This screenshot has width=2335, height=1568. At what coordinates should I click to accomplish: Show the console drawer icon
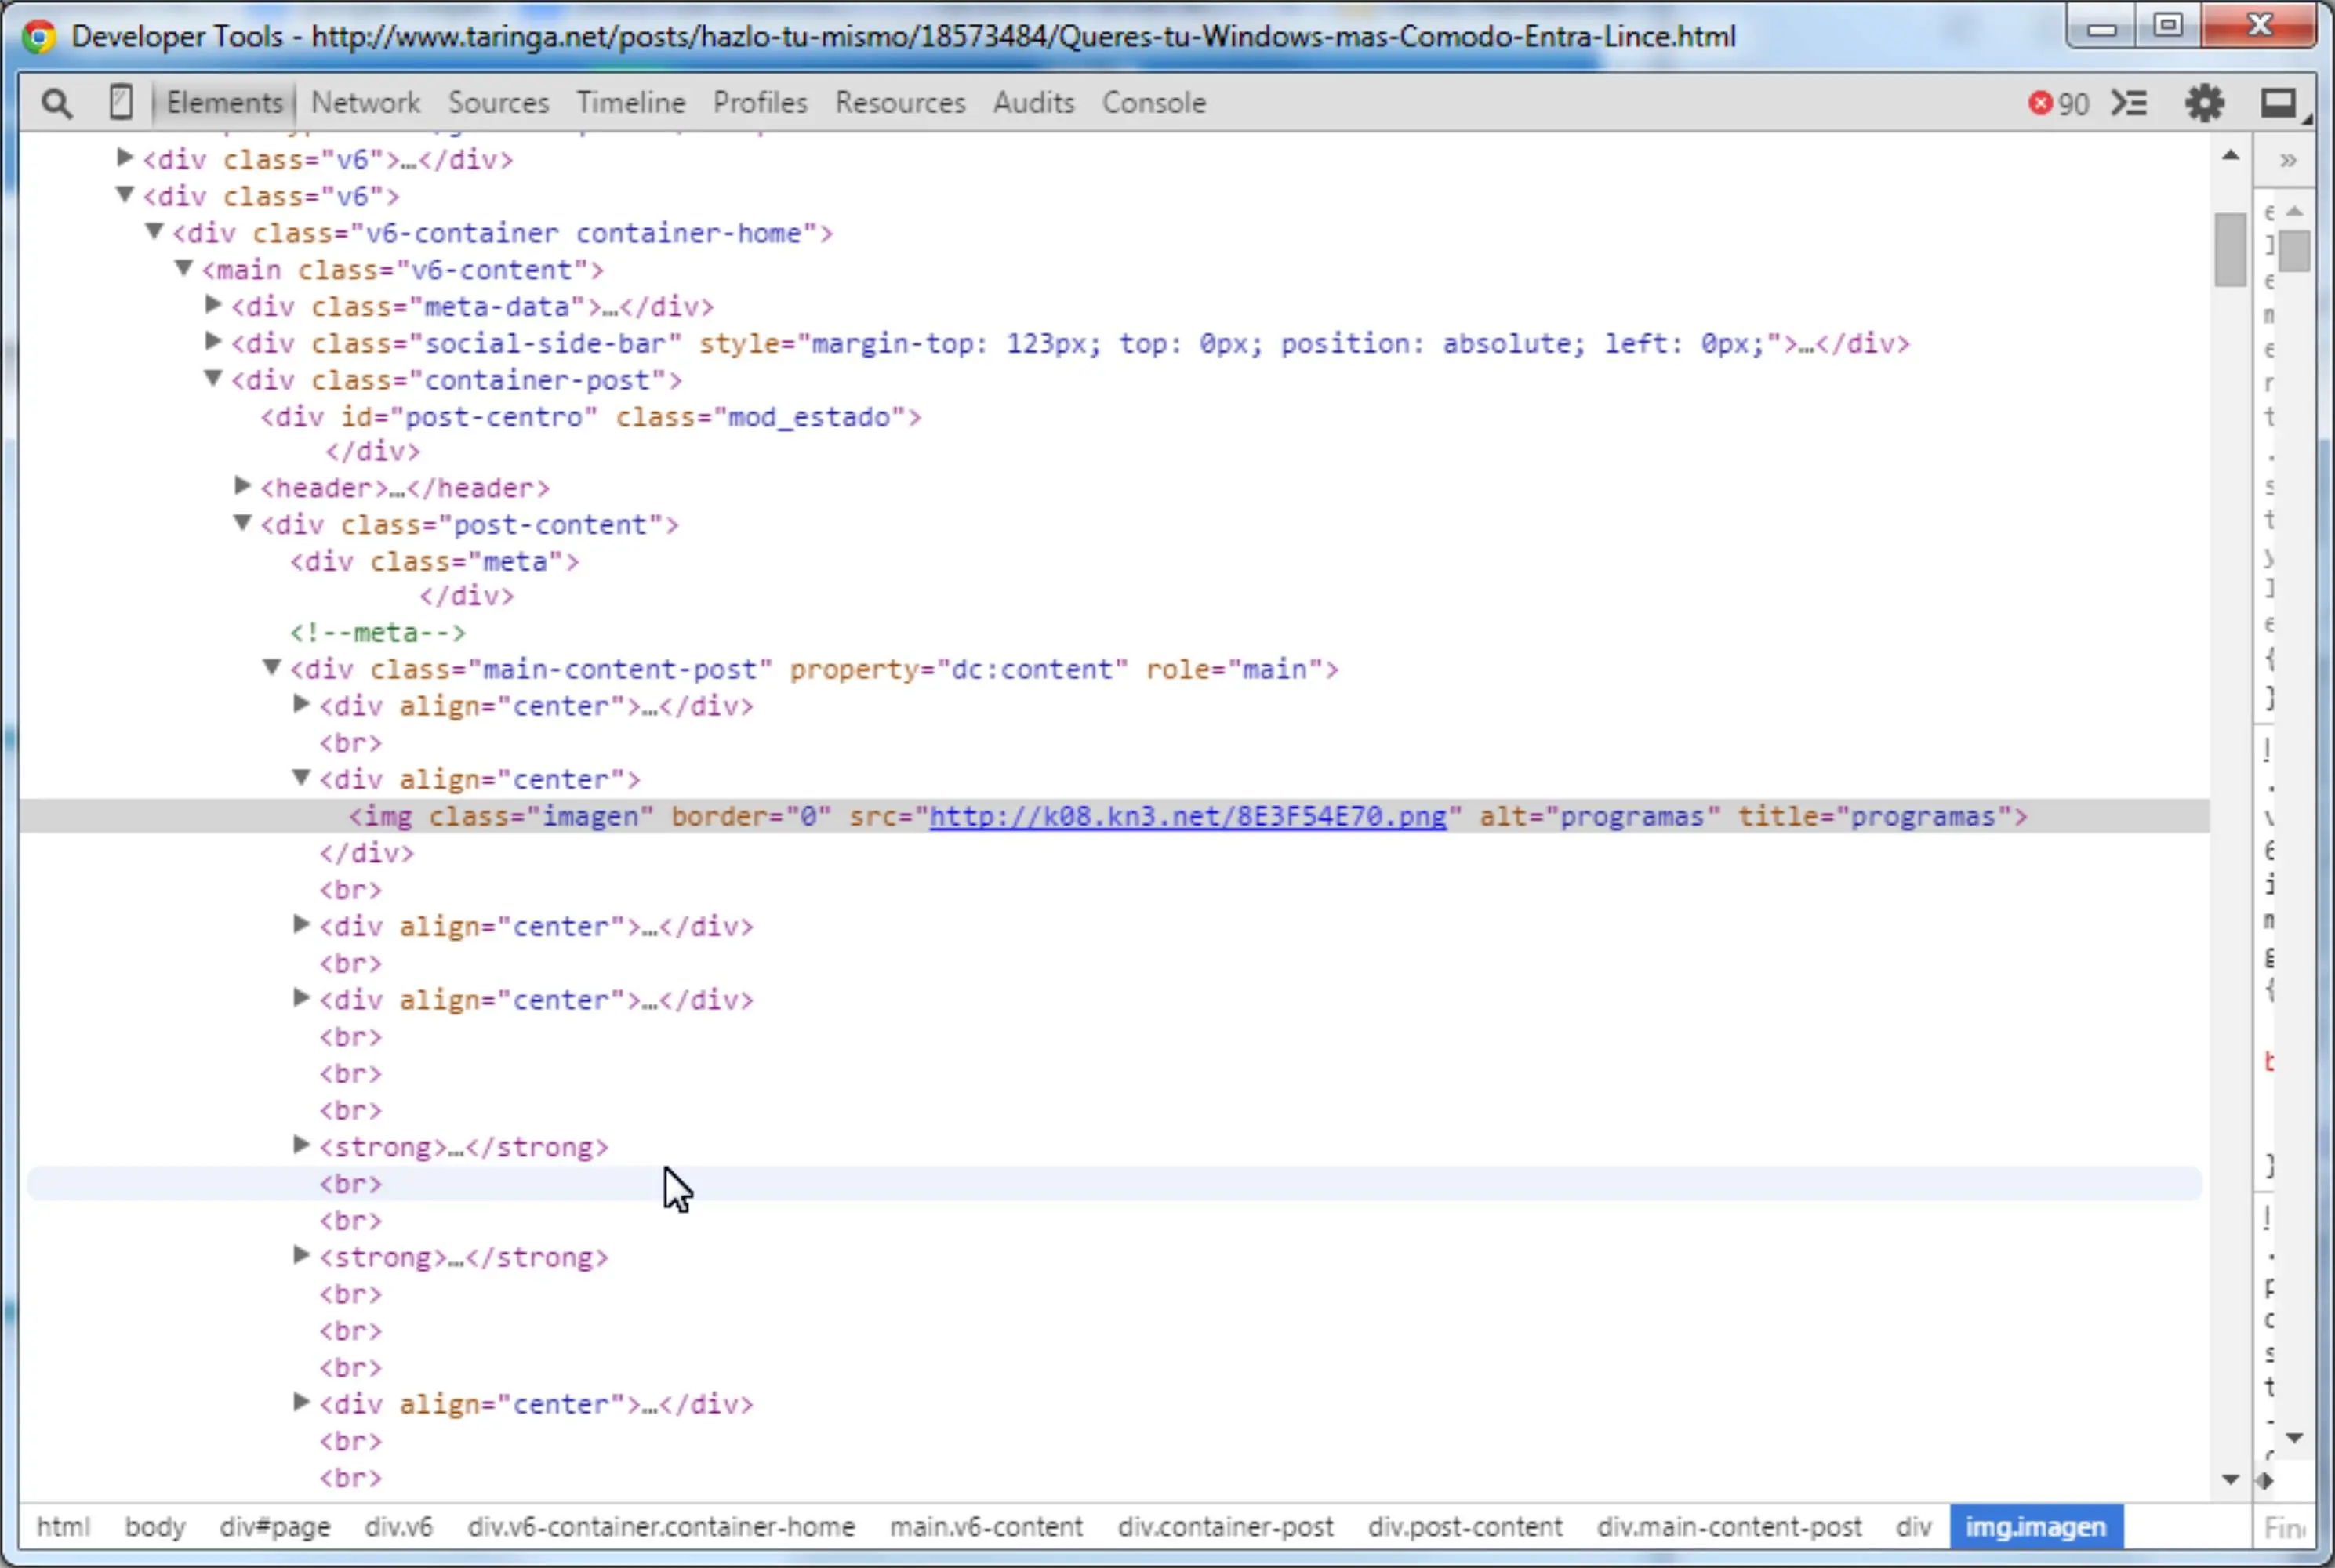[2129, 103]
